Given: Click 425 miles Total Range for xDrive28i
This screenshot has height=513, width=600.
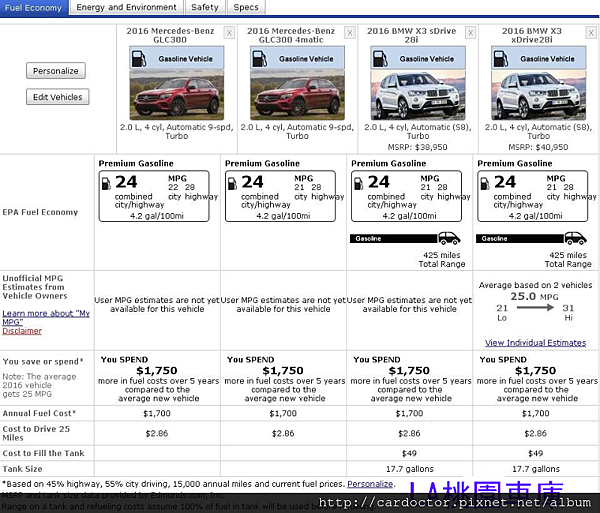Looking at the screenshot, I should 568,259.
